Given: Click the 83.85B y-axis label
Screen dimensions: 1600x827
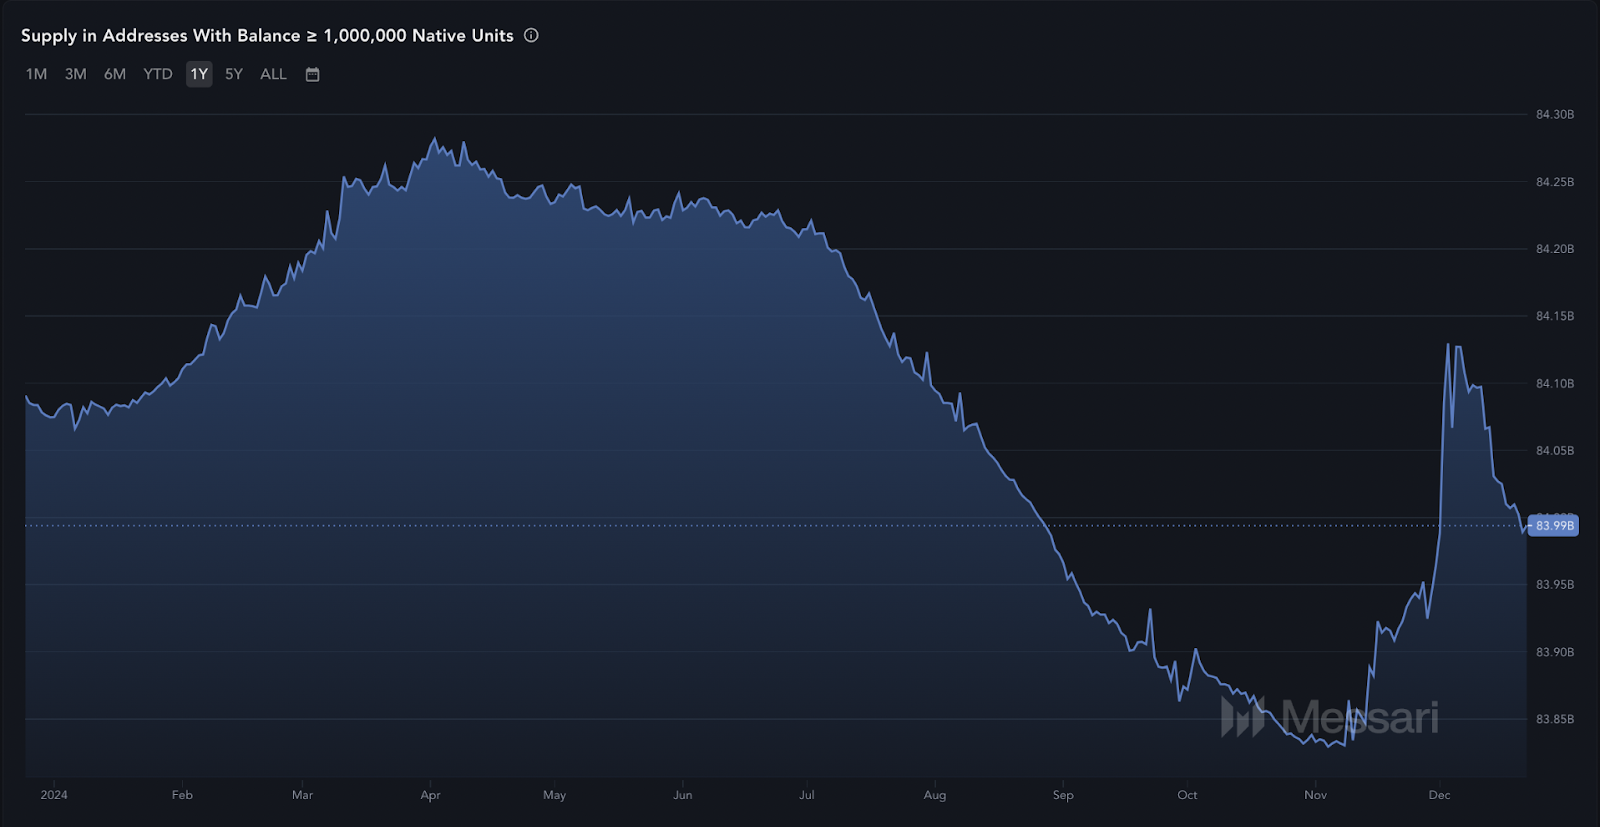Looking at the screenshot, I should [x=1555, y=719].
